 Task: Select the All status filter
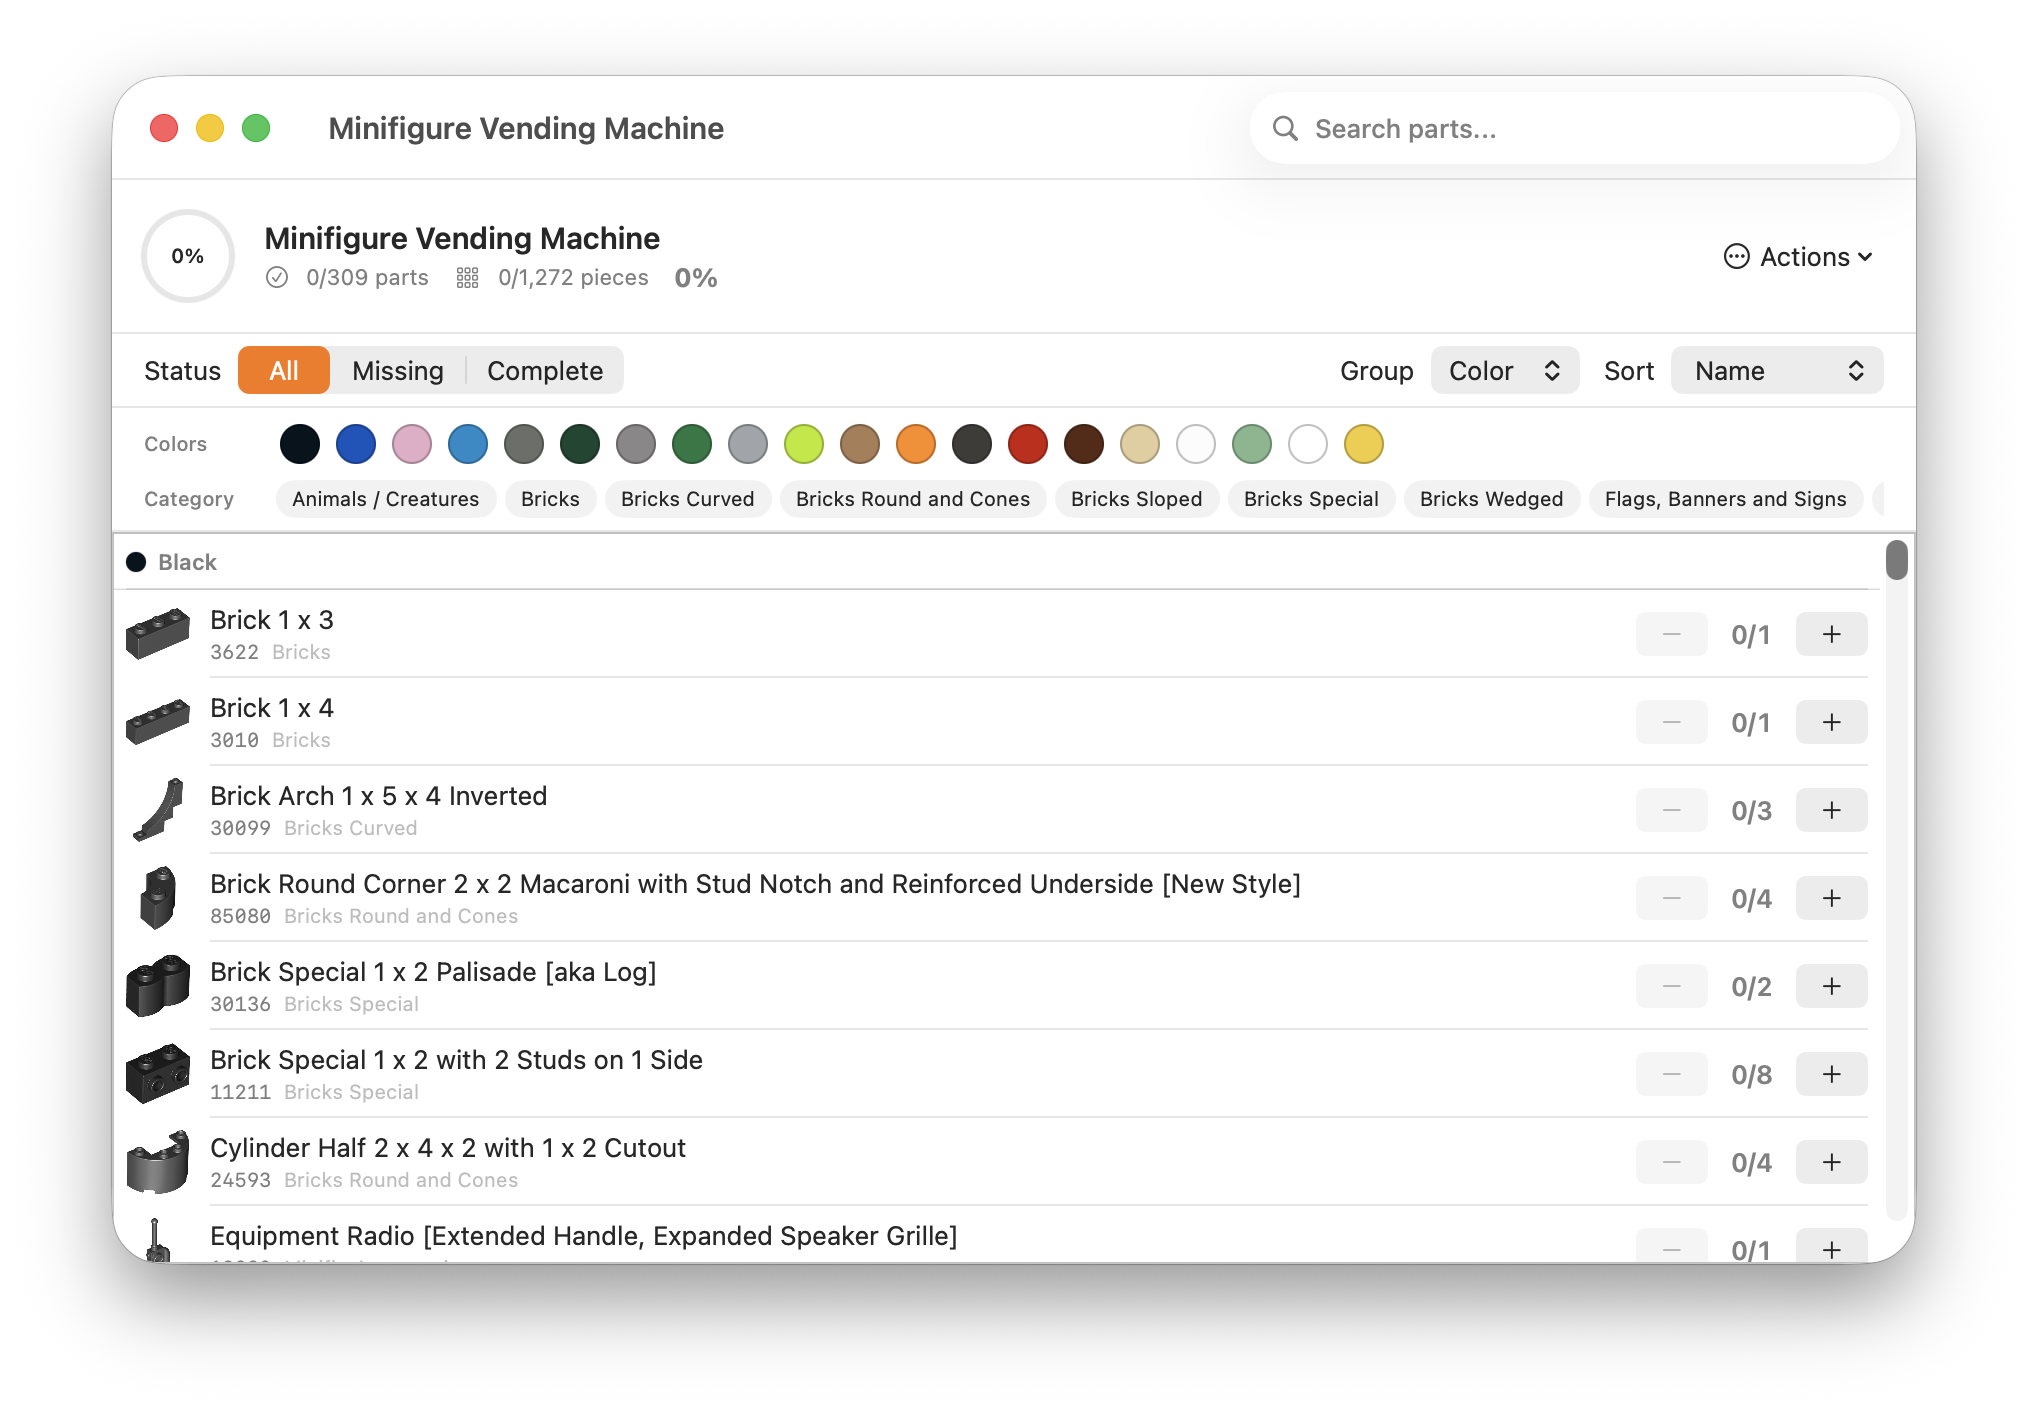coord(284,371)
